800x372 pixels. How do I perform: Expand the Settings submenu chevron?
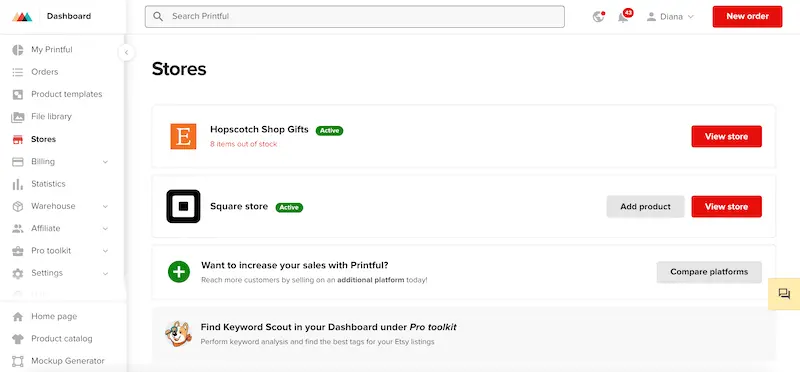[105, 274]
